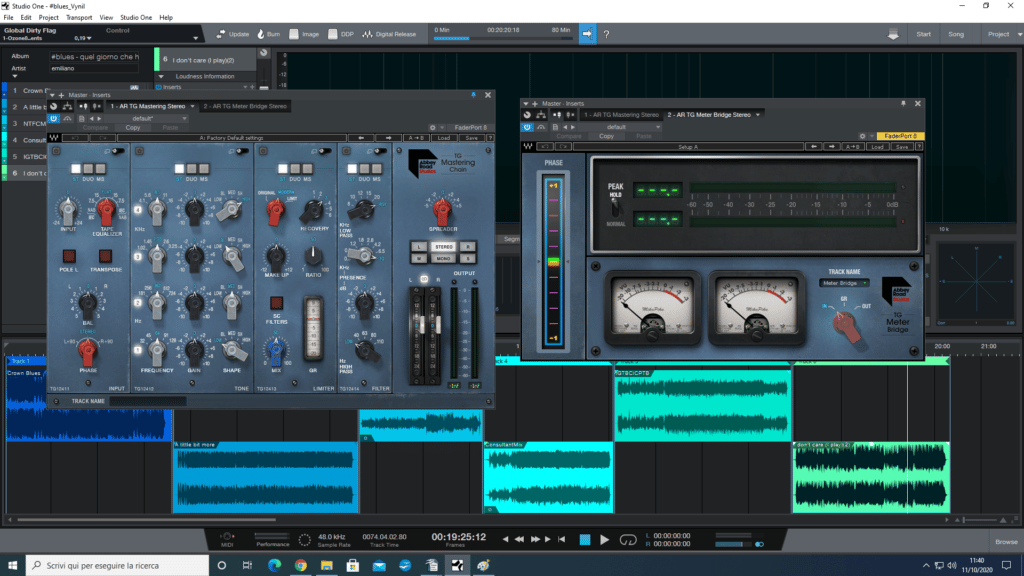Switch to the Song page
The height and width of the screenshot is (576, 1024).
point(956,34)
